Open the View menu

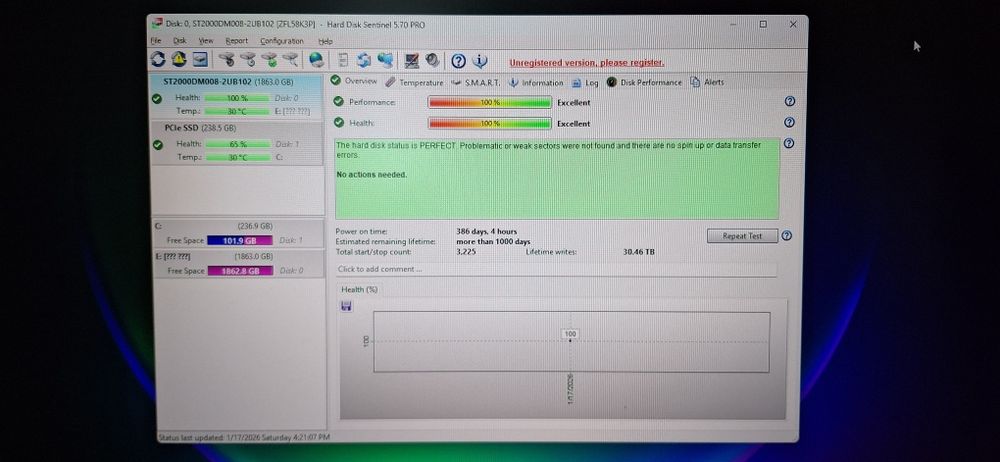pos(205,41)
